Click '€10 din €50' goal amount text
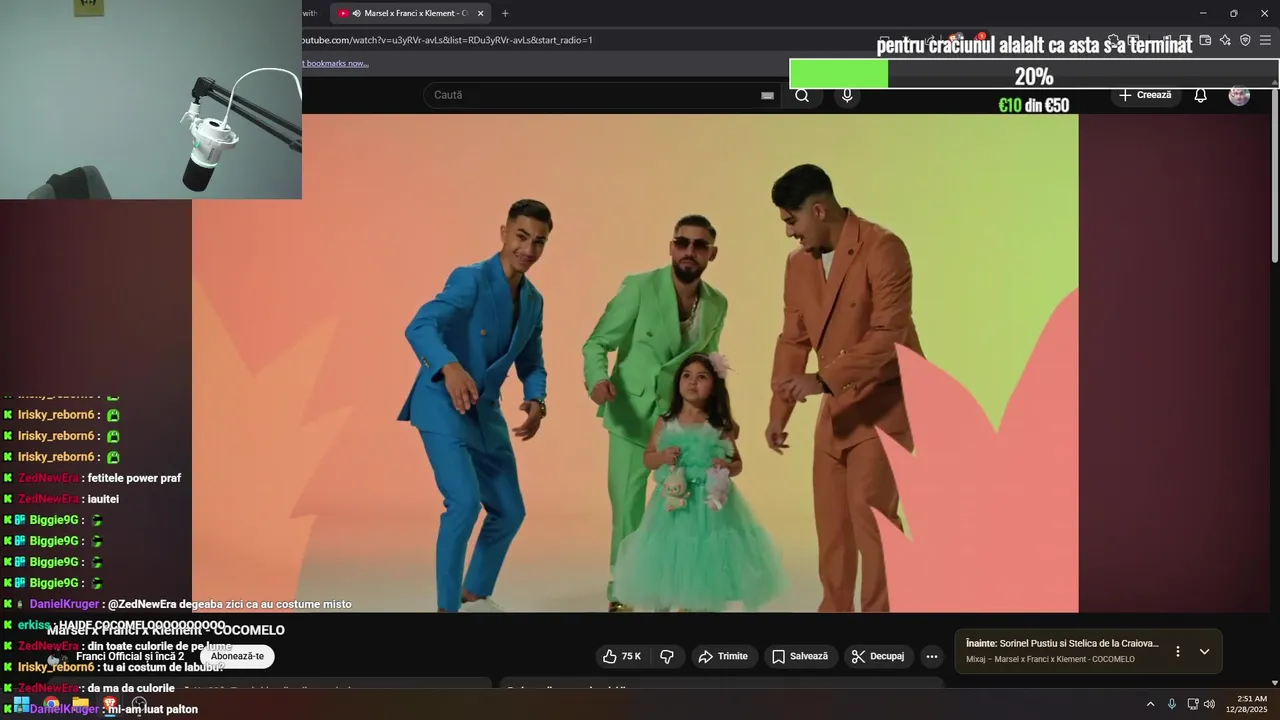 click(x=1034, y=105)
